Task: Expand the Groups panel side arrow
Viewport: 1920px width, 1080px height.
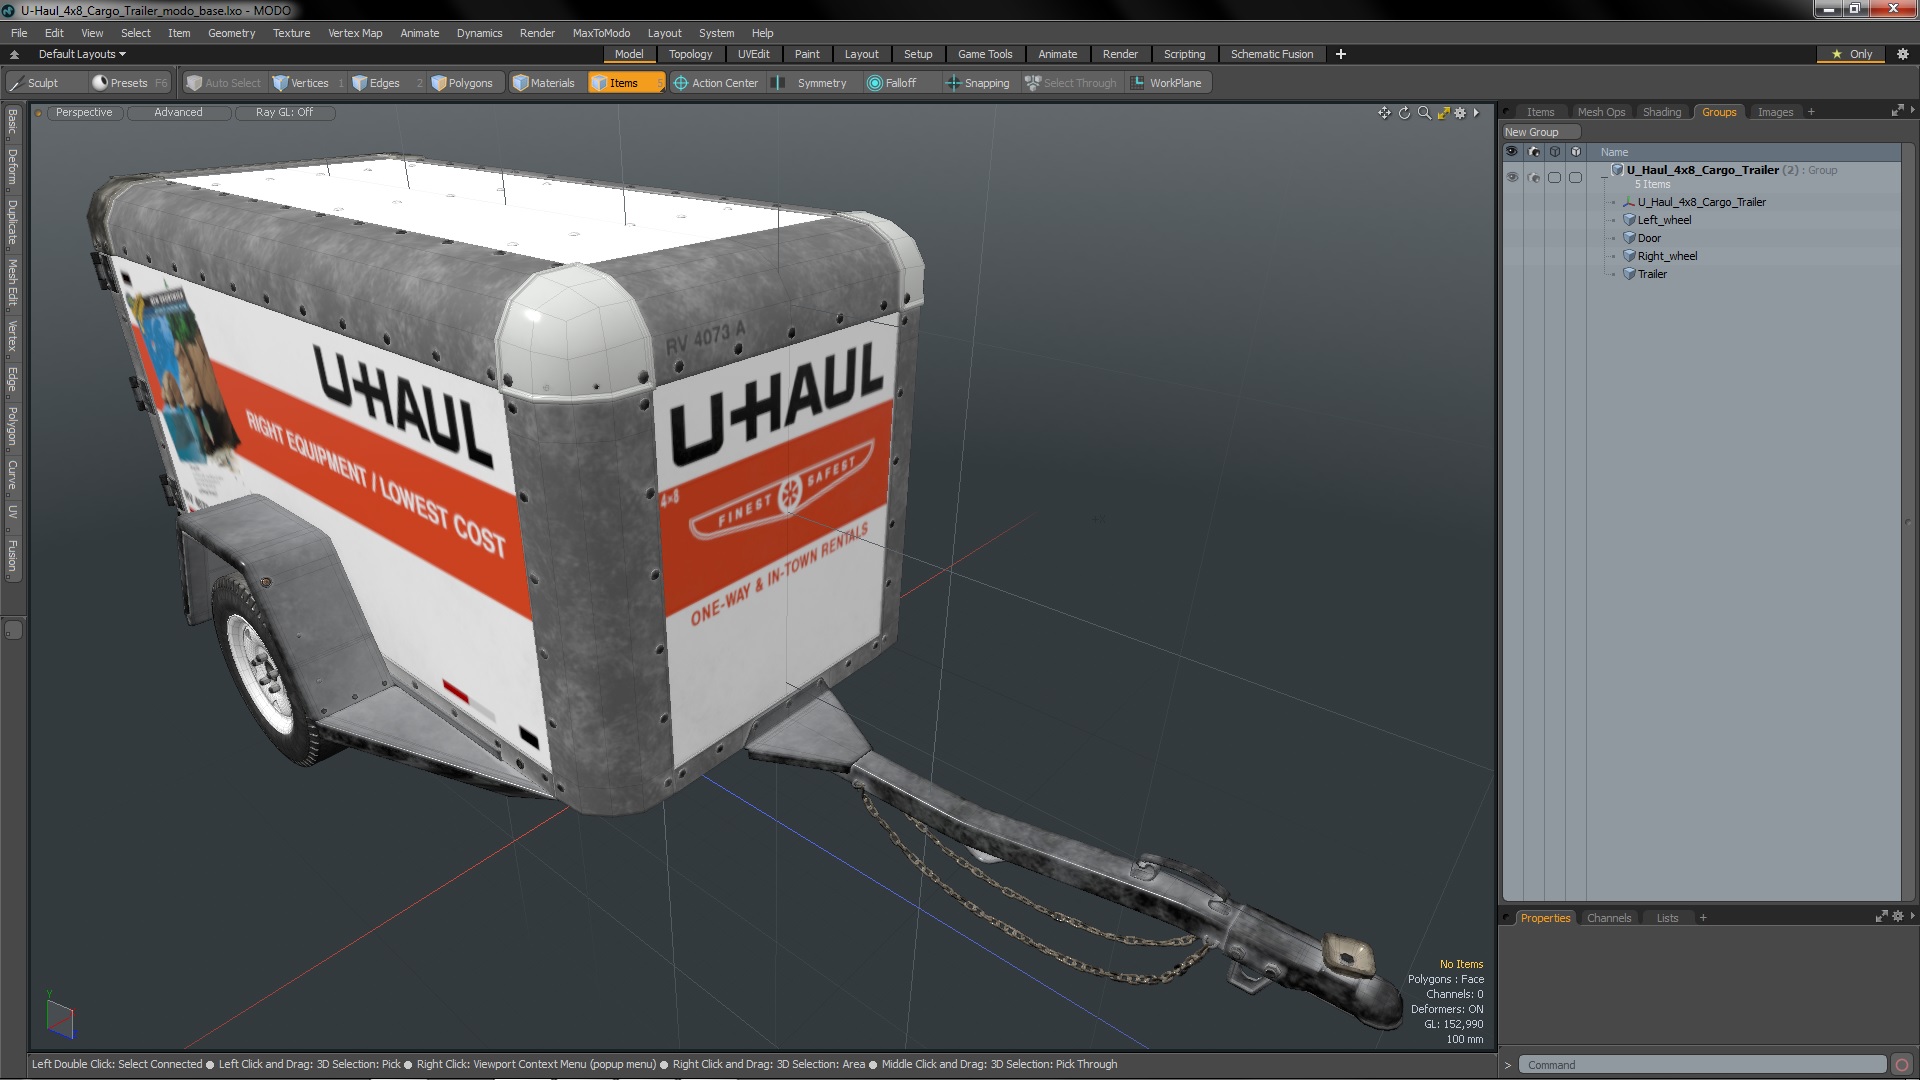Action: 1912,110
